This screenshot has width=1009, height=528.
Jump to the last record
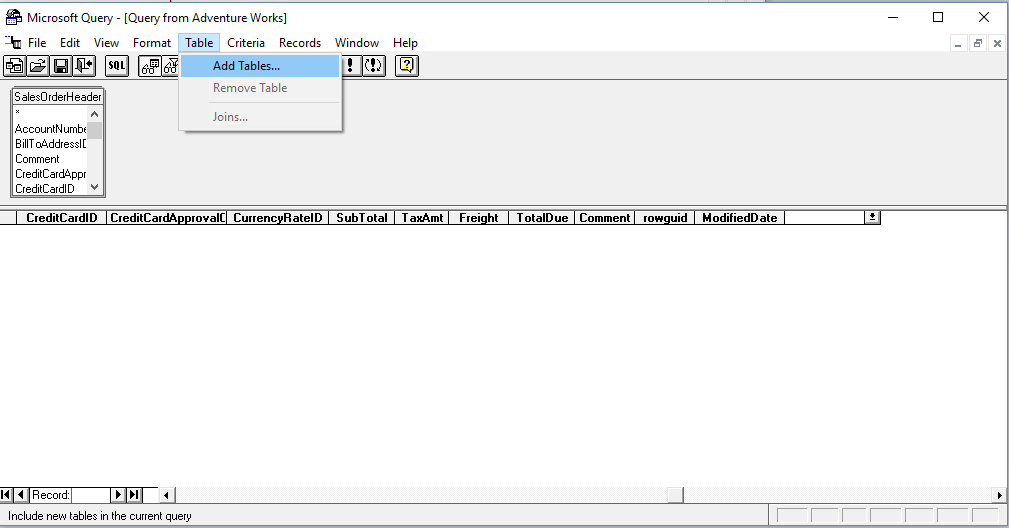click(x=134, y=495)
